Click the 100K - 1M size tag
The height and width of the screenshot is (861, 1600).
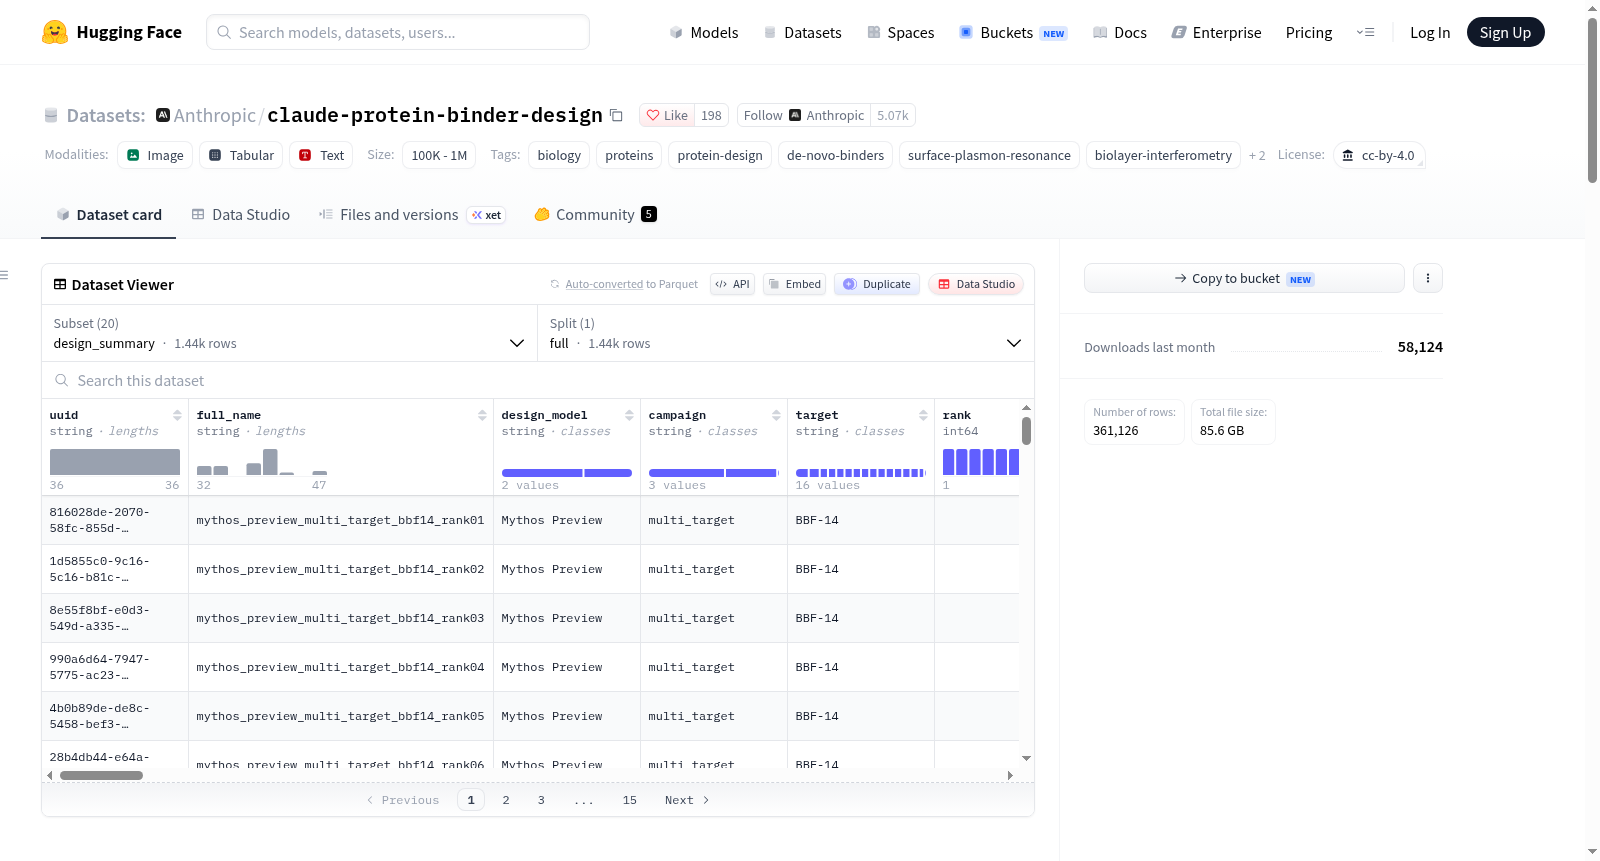point(439,155)
